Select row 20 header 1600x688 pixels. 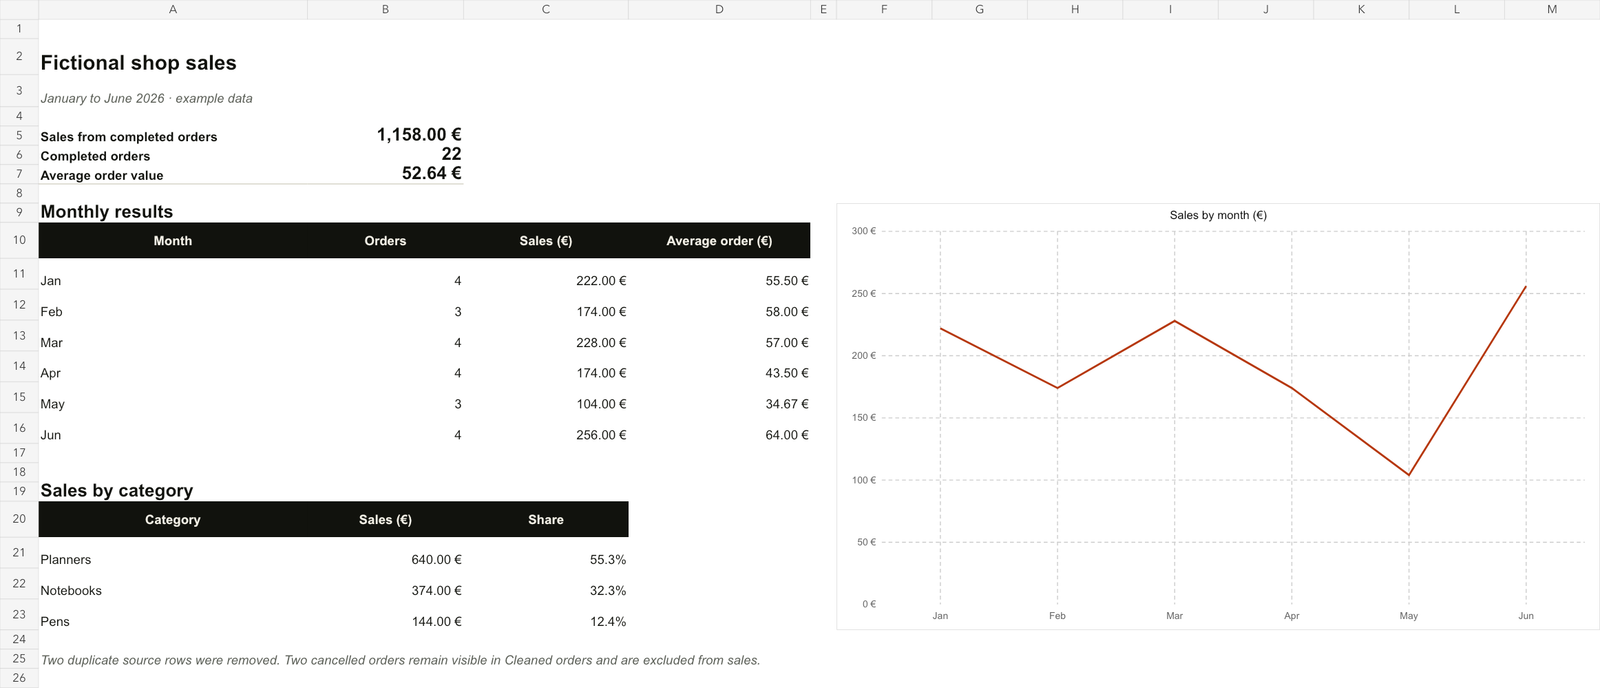[19, 519]
